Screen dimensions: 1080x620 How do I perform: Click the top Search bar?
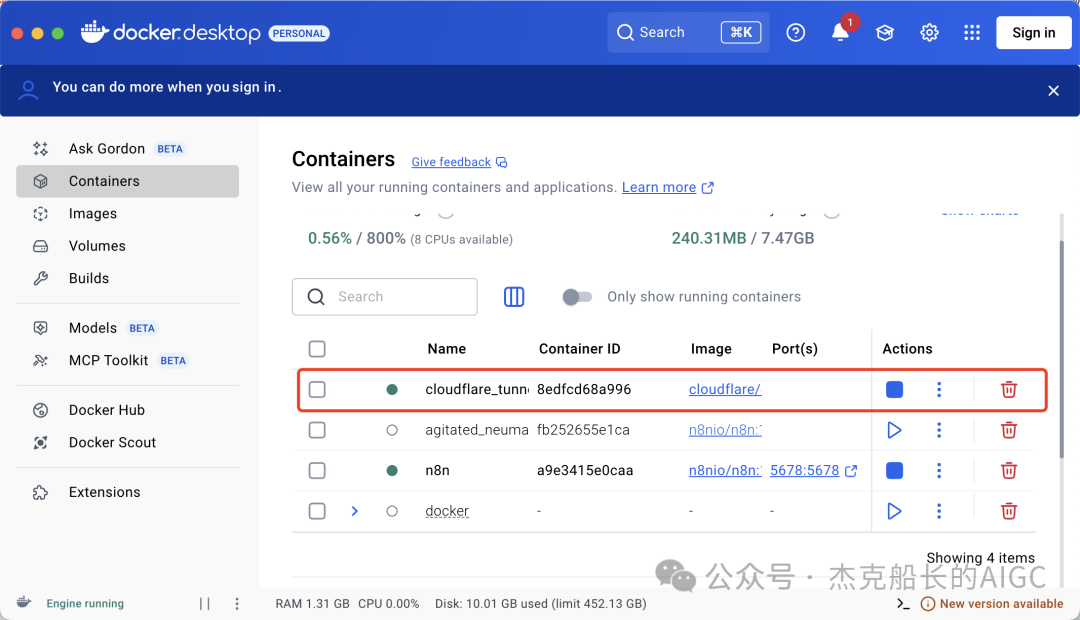(x=688, y=32)
